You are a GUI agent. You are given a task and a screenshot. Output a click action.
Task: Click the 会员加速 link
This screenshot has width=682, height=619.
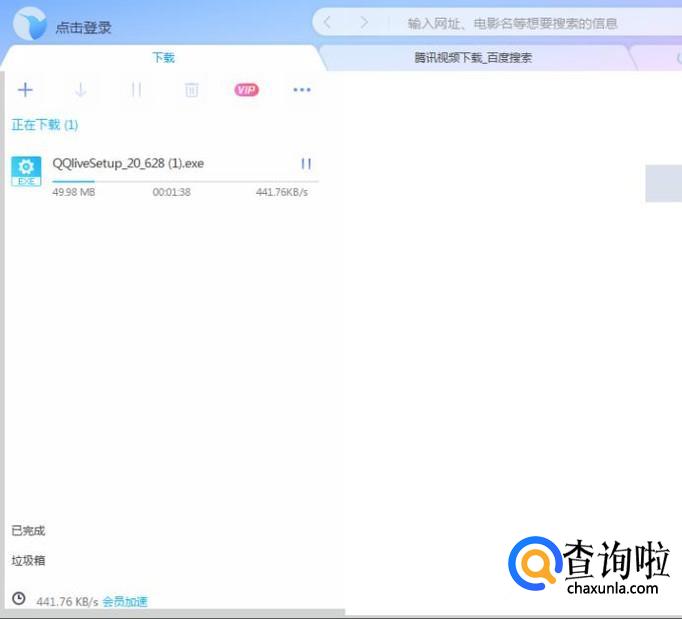point(125,601)
